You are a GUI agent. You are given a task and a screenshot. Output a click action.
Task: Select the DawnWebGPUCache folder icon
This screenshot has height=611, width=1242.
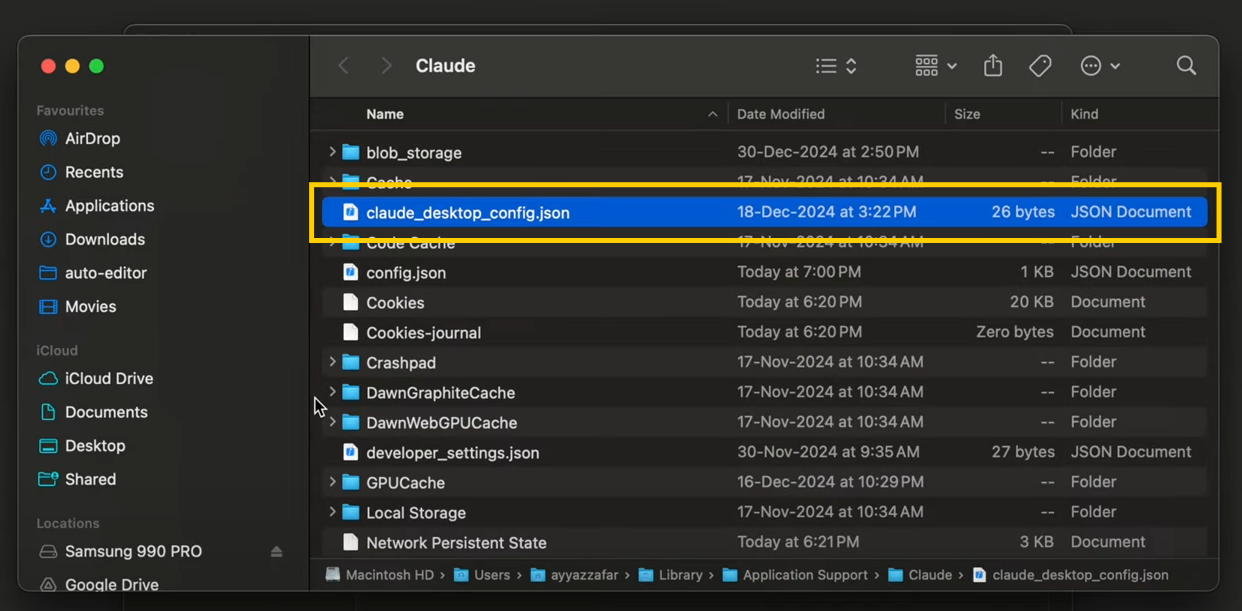(x=350, y=422)
